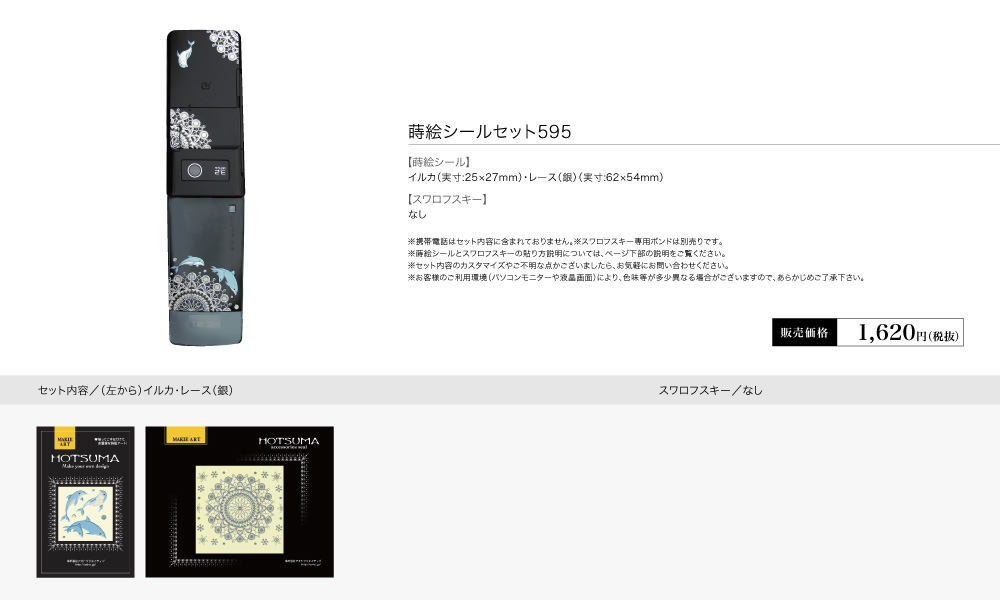
Task: Click the 販売価格 black label
Action: 804,332
